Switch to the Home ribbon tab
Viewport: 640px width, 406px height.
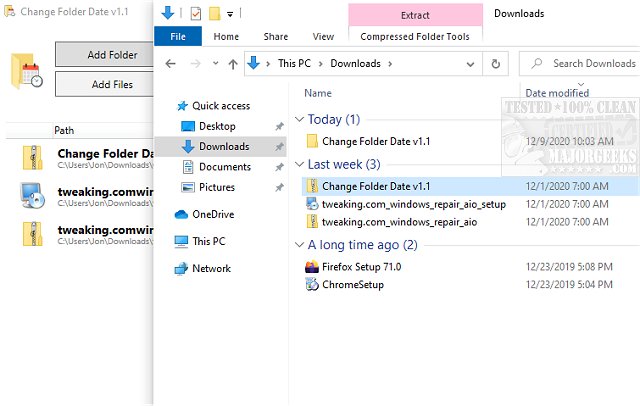[226, 37]
